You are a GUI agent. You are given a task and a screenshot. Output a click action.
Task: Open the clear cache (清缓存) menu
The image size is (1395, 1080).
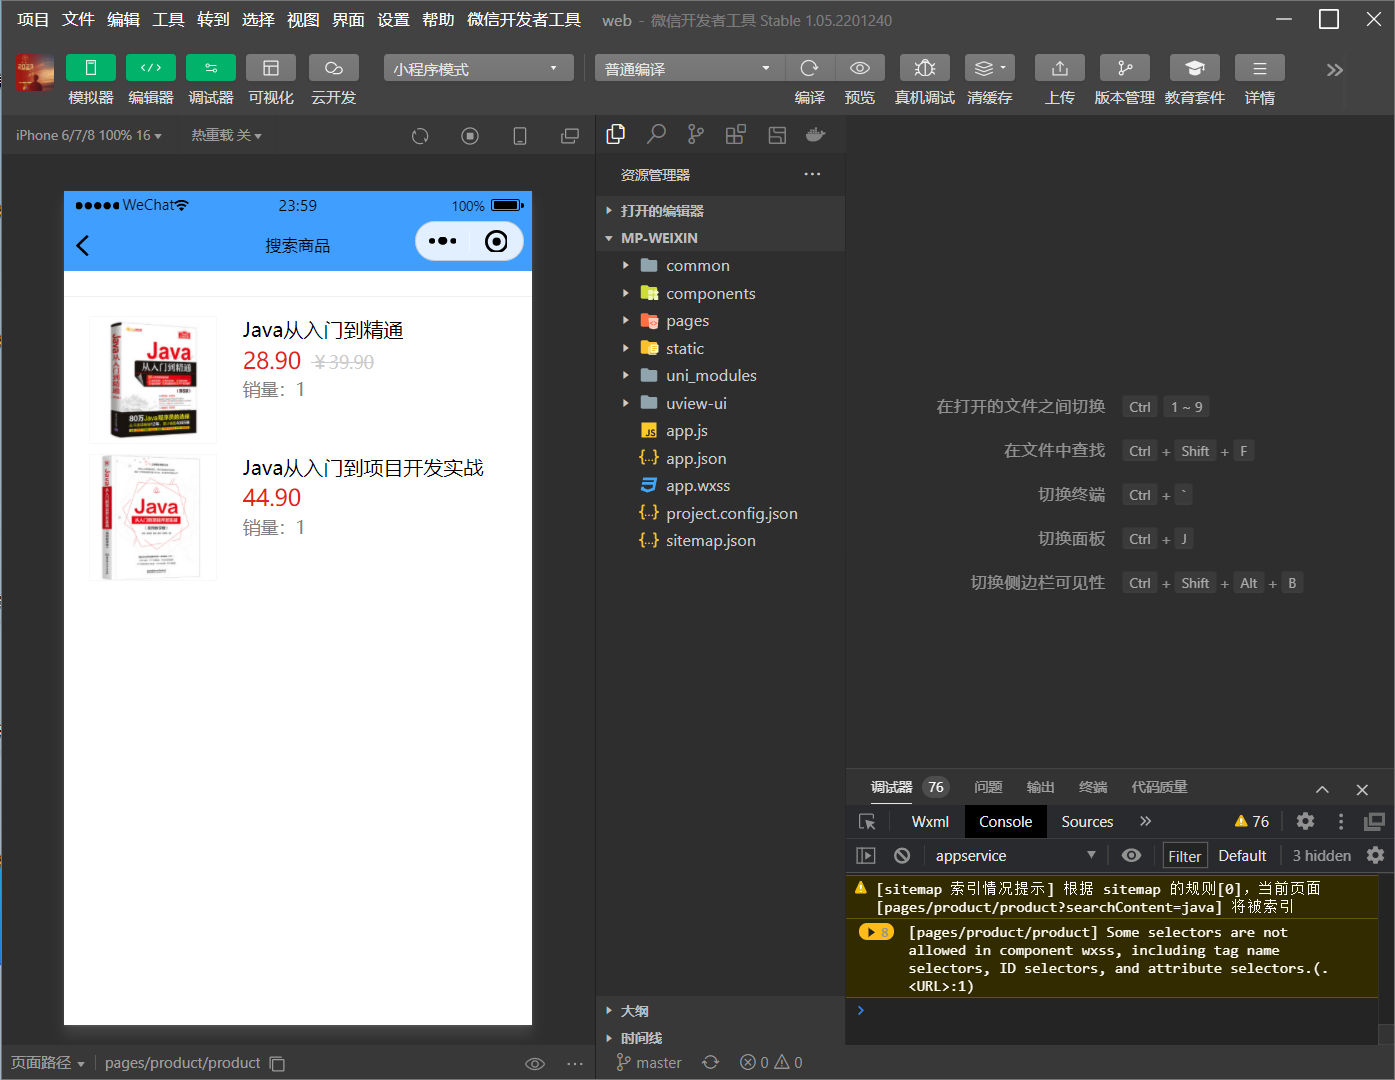pos(990,68)
